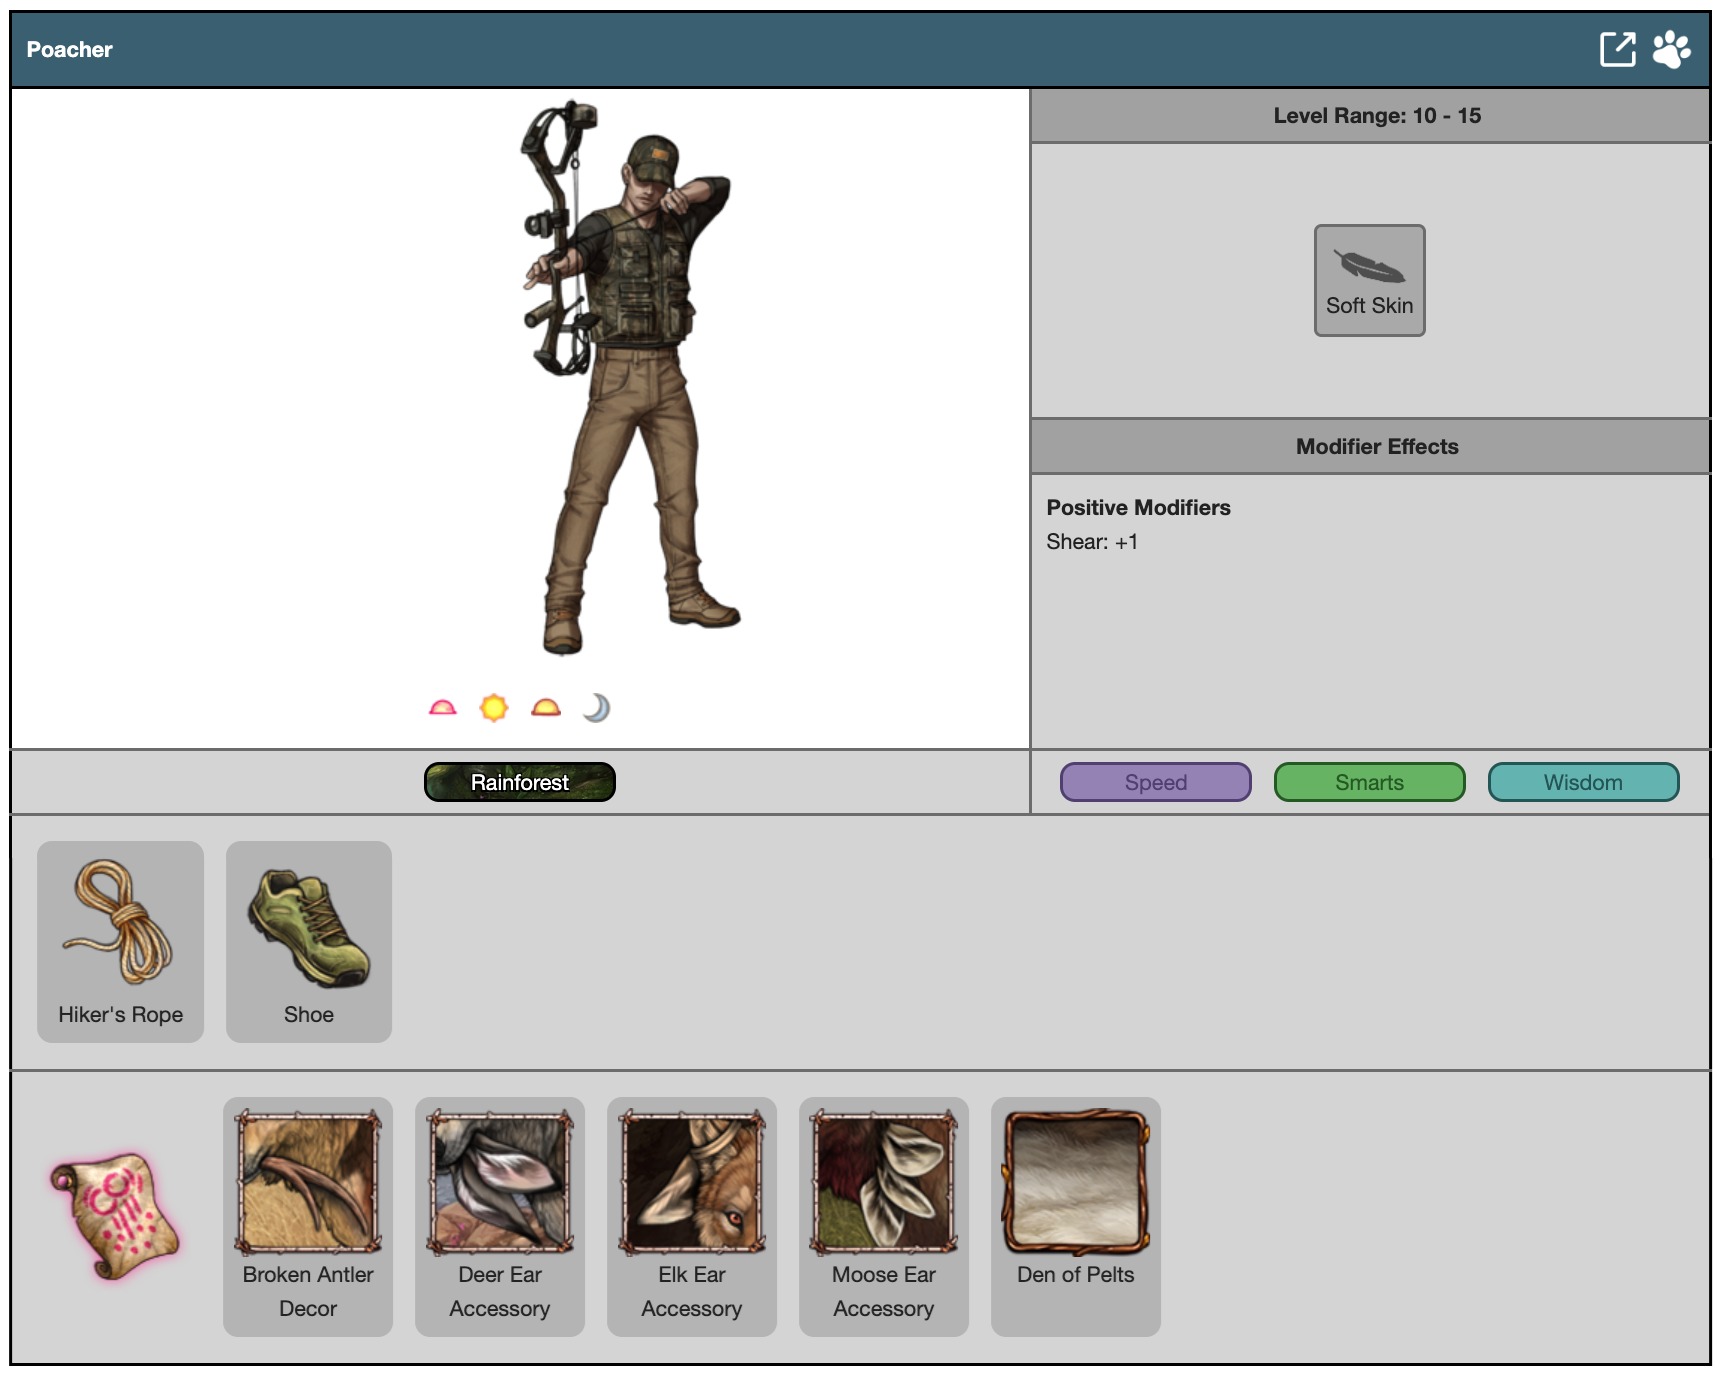
Task: Click the Rainforest biome badge
Action: [519, 782]
